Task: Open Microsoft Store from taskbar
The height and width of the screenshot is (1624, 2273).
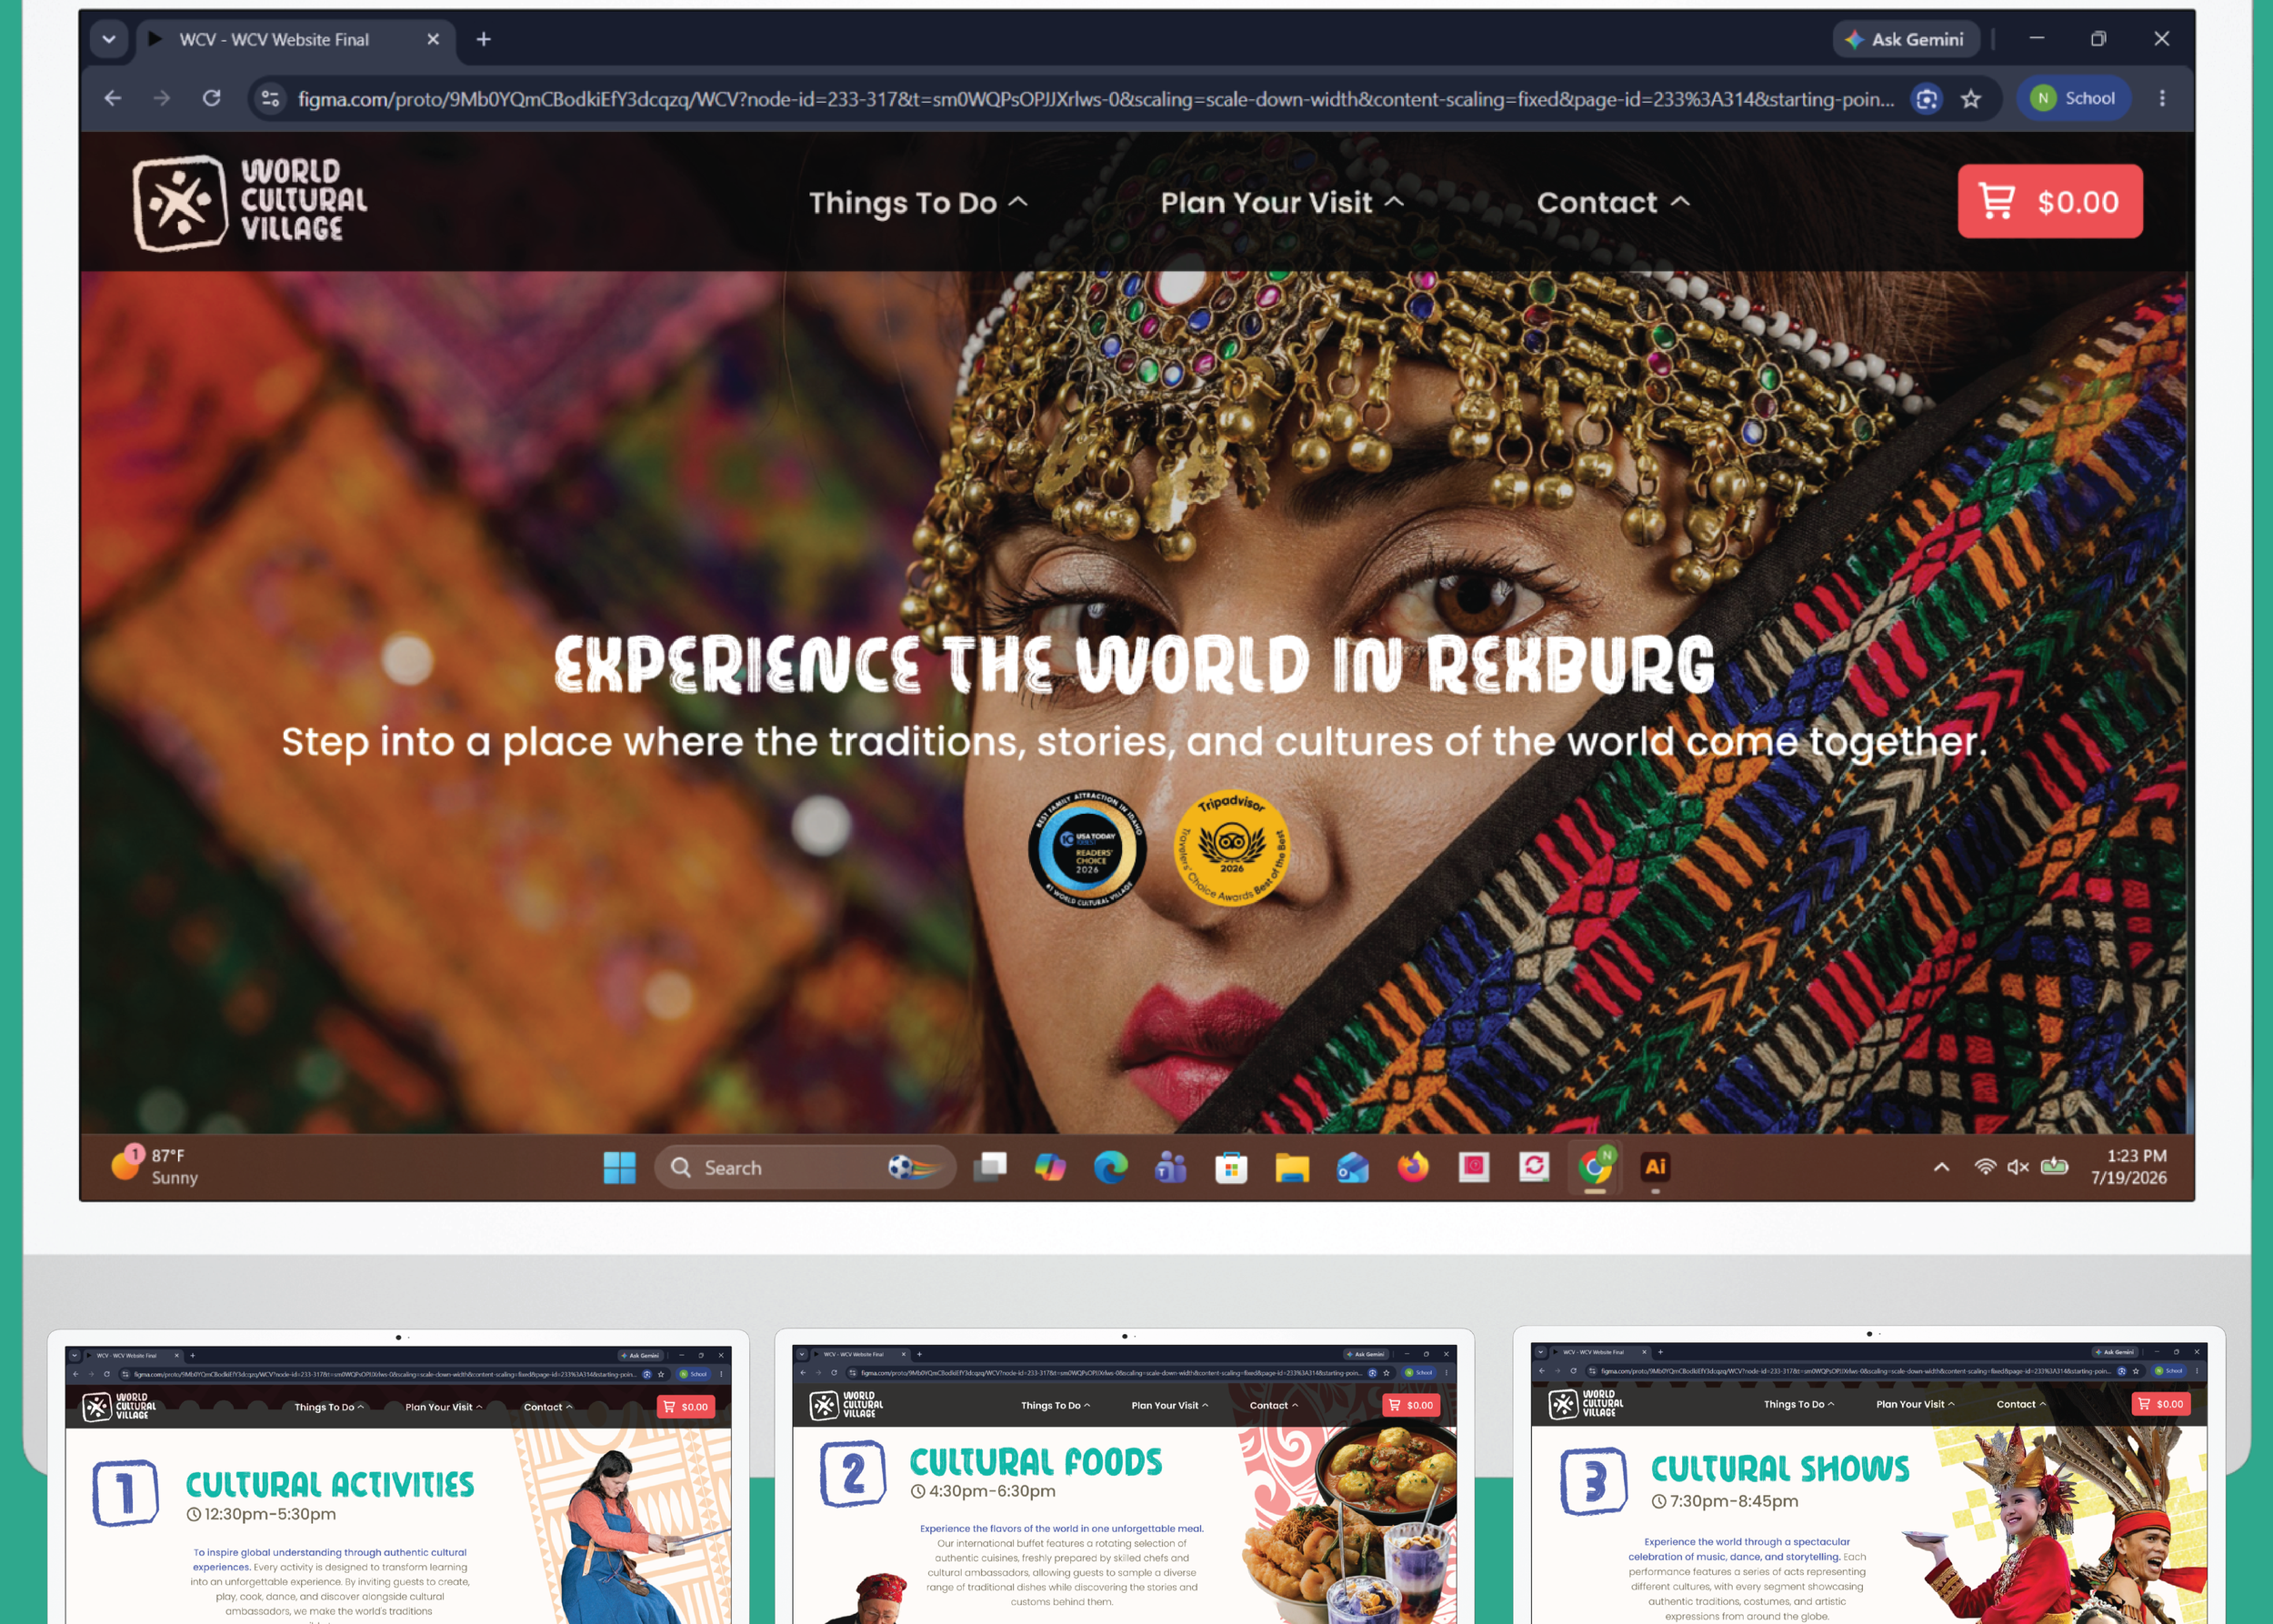Action: coord(1231,1167)
